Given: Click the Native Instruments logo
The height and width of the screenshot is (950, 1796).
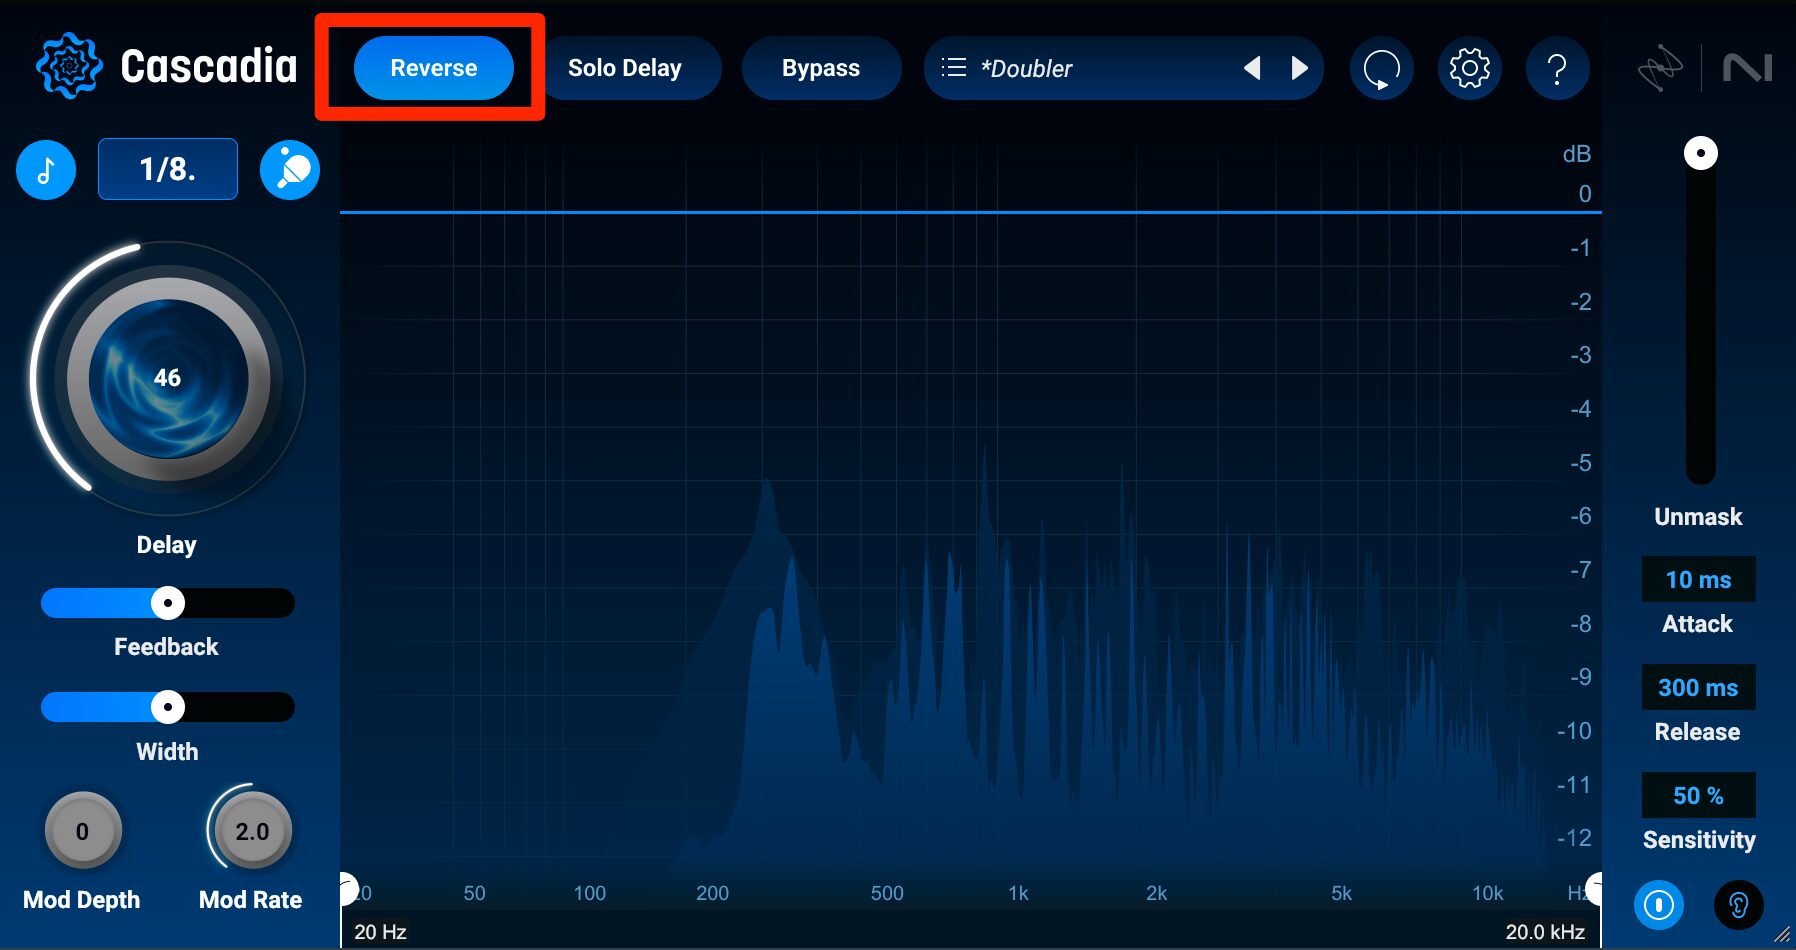Looking at the screenshot, I should pos(1747,68).
